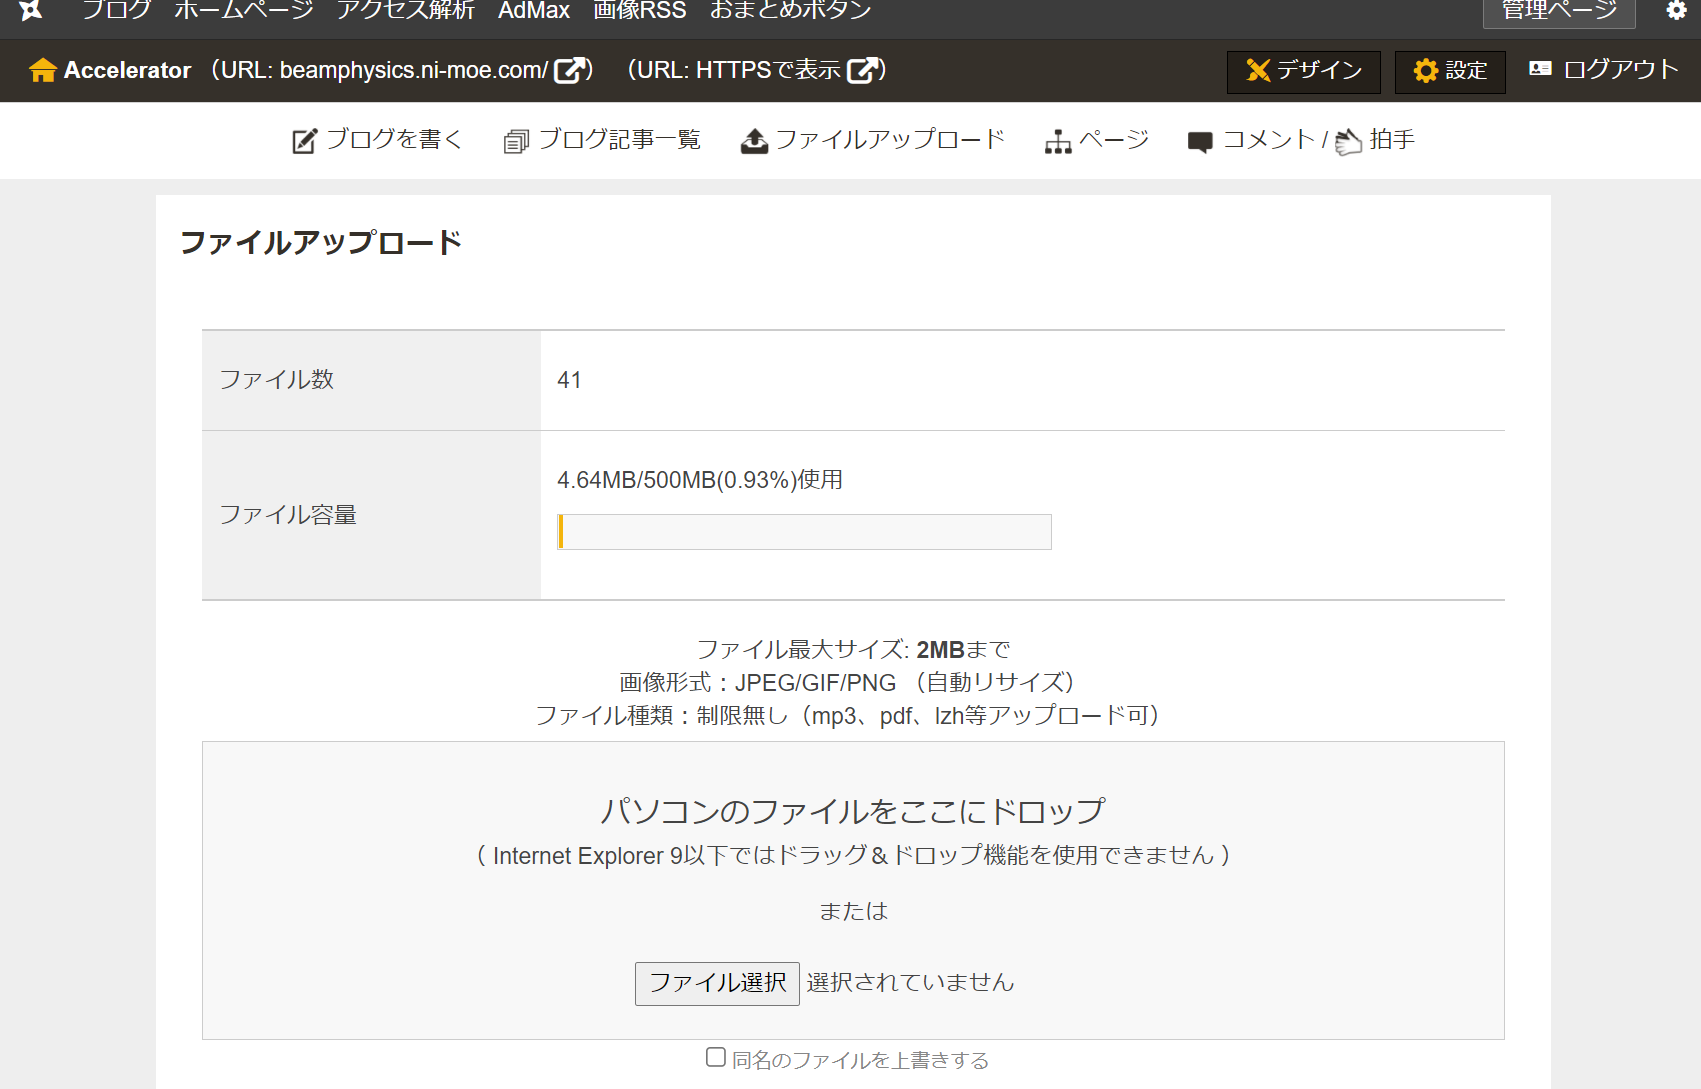Viewport: 1701px width, 1089px height.
Task: Click the file capacity usage progress bar
Action: pyautogui.click(x=804, y=532)
